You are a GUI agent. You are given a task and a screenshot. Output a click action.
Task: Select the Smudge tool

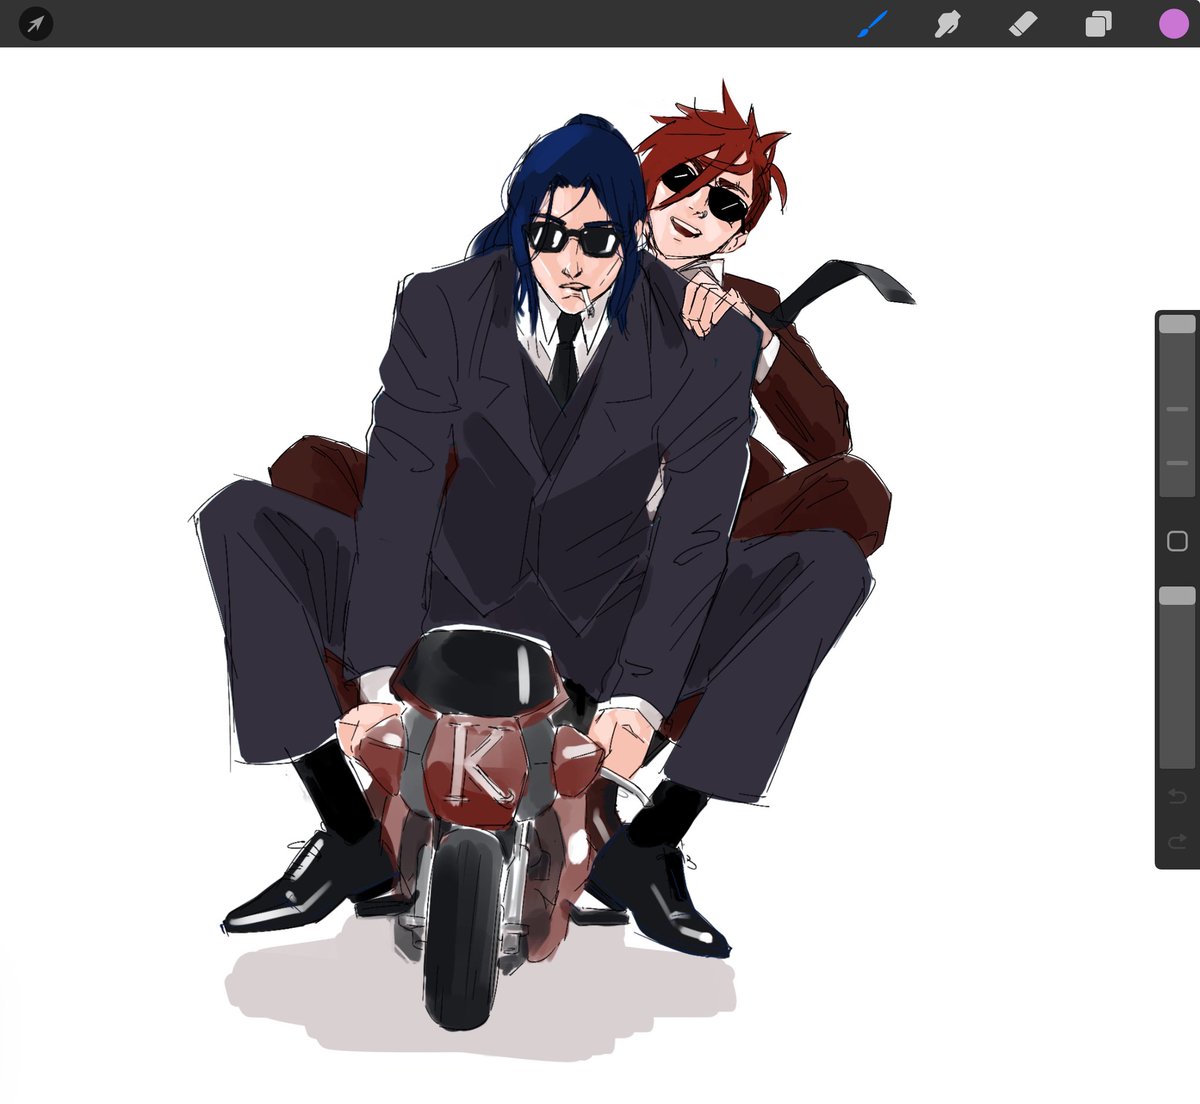coord(947,23)
